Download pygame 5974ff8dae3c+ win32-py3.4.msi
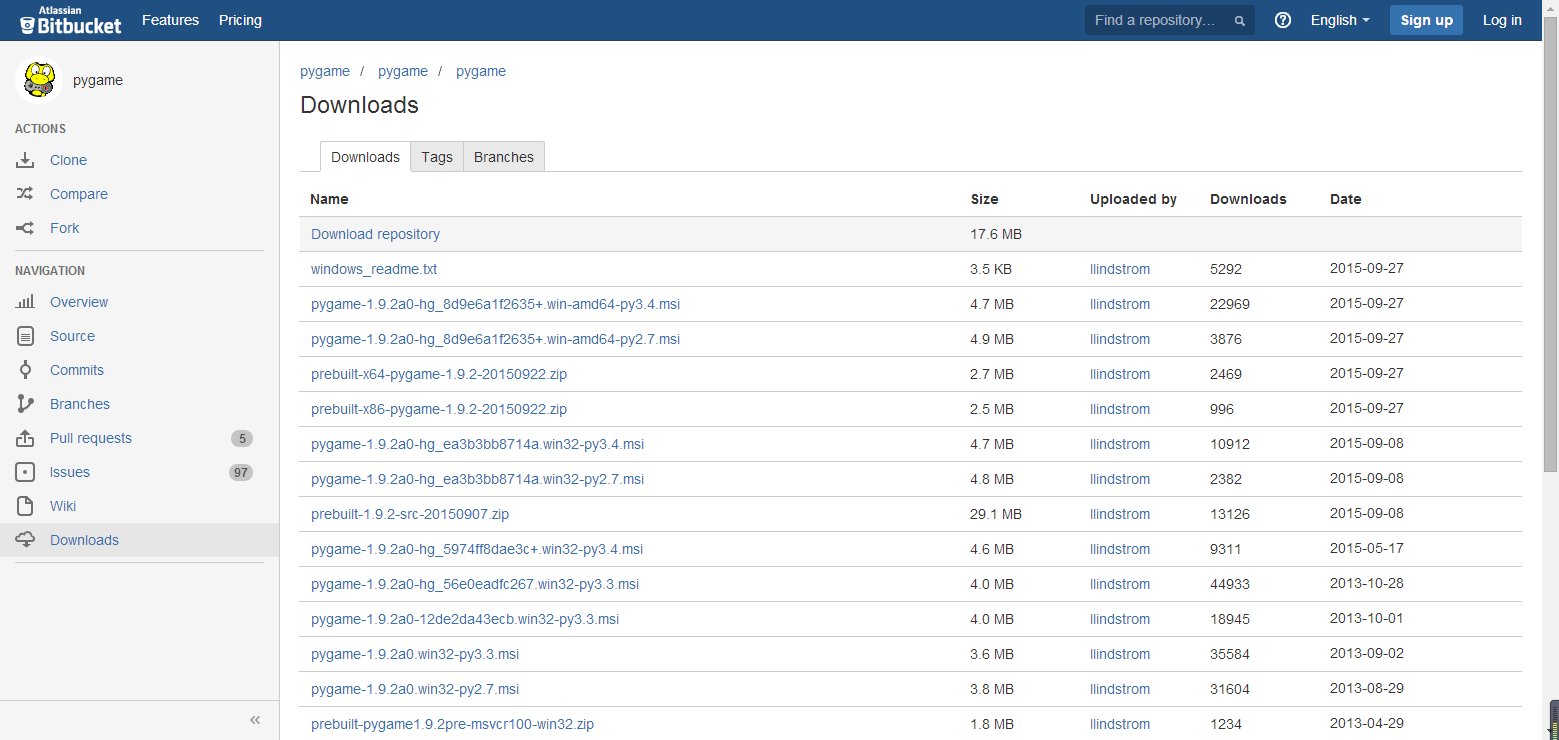Screen dimensions: 1559x740 pyautogui.click(x=477, y=549)
